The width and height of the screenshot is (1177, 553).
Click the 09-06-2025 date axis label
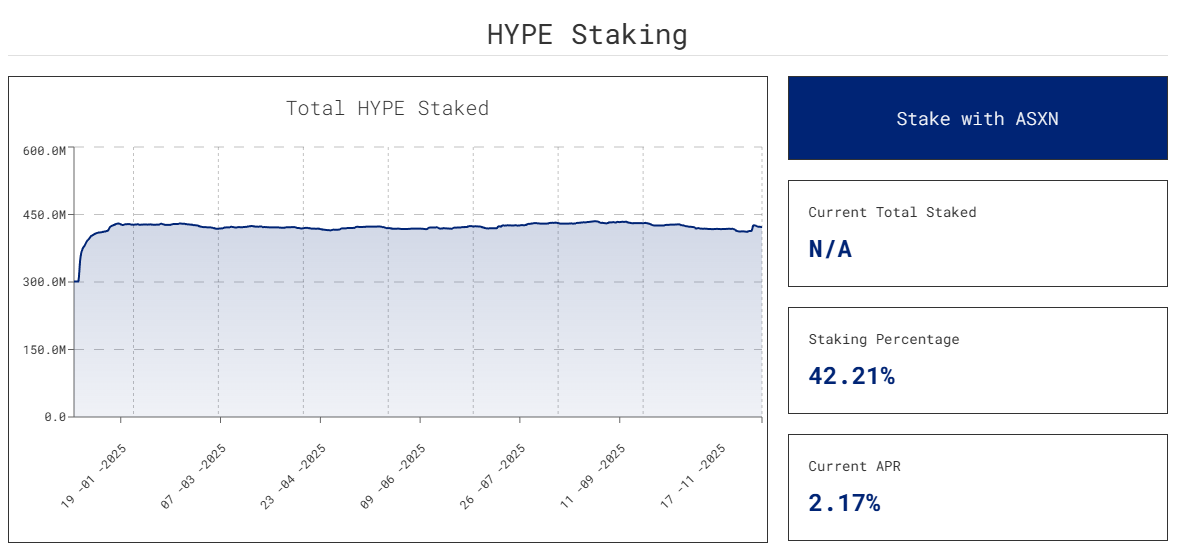[394, 477]
